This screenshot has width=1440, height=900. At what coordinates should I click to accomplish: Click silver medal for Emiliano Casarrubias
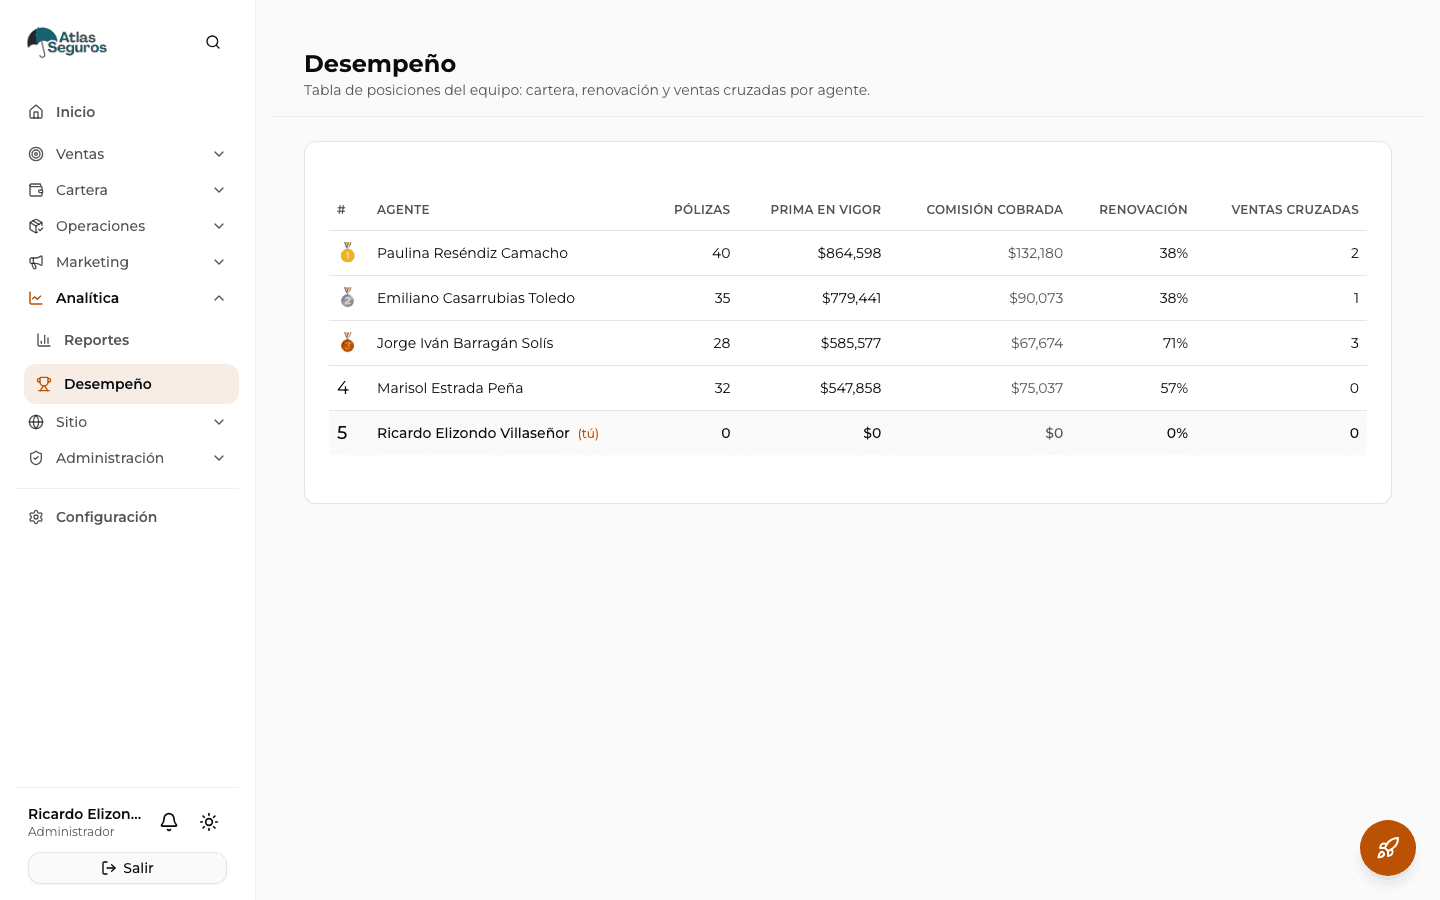pos(348,298)
